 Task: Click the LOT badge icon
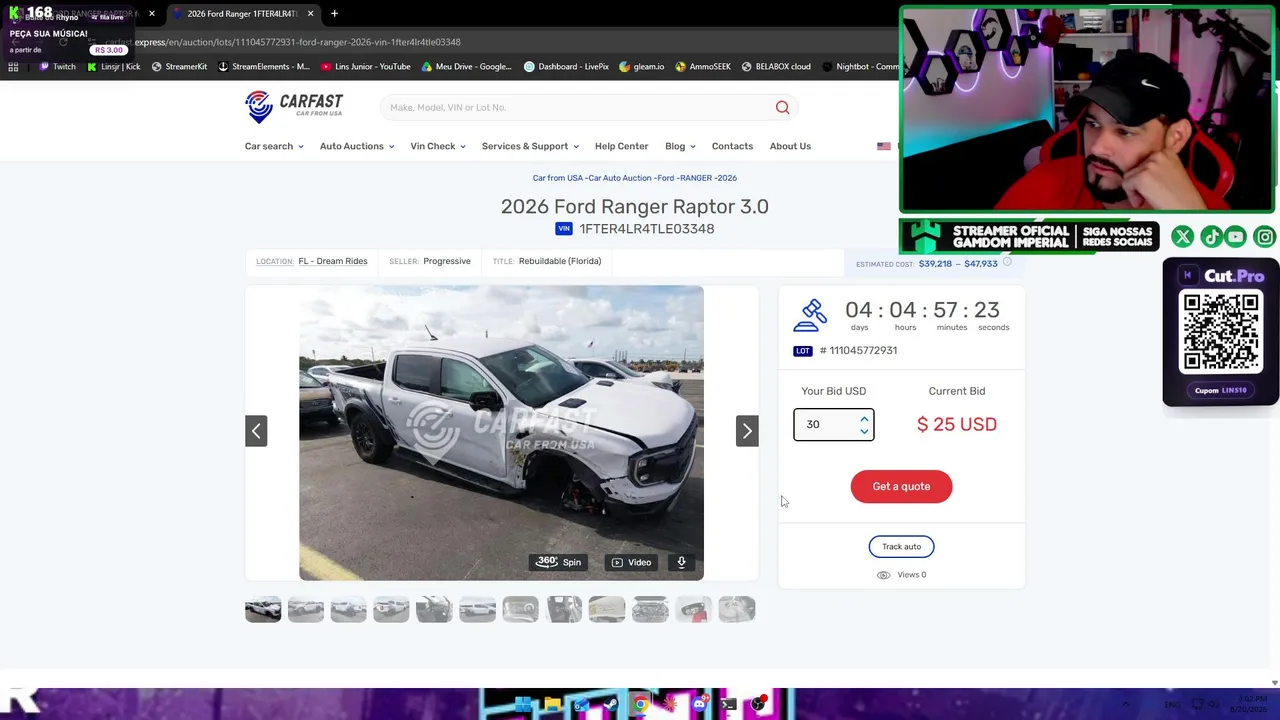coord(803,351)
